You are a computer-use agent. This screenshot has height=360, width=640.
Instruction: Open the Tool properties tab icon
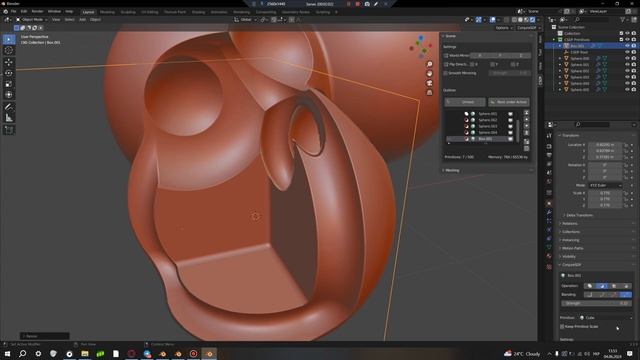pos(549,135)
